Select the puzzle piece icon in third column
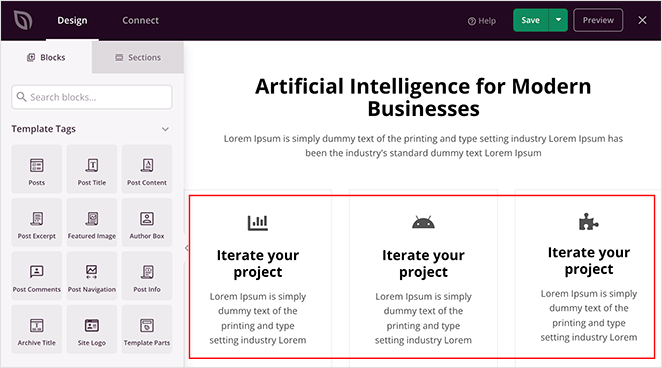The width and height of the screenshot is (662, 368). [x=589, y=222]
